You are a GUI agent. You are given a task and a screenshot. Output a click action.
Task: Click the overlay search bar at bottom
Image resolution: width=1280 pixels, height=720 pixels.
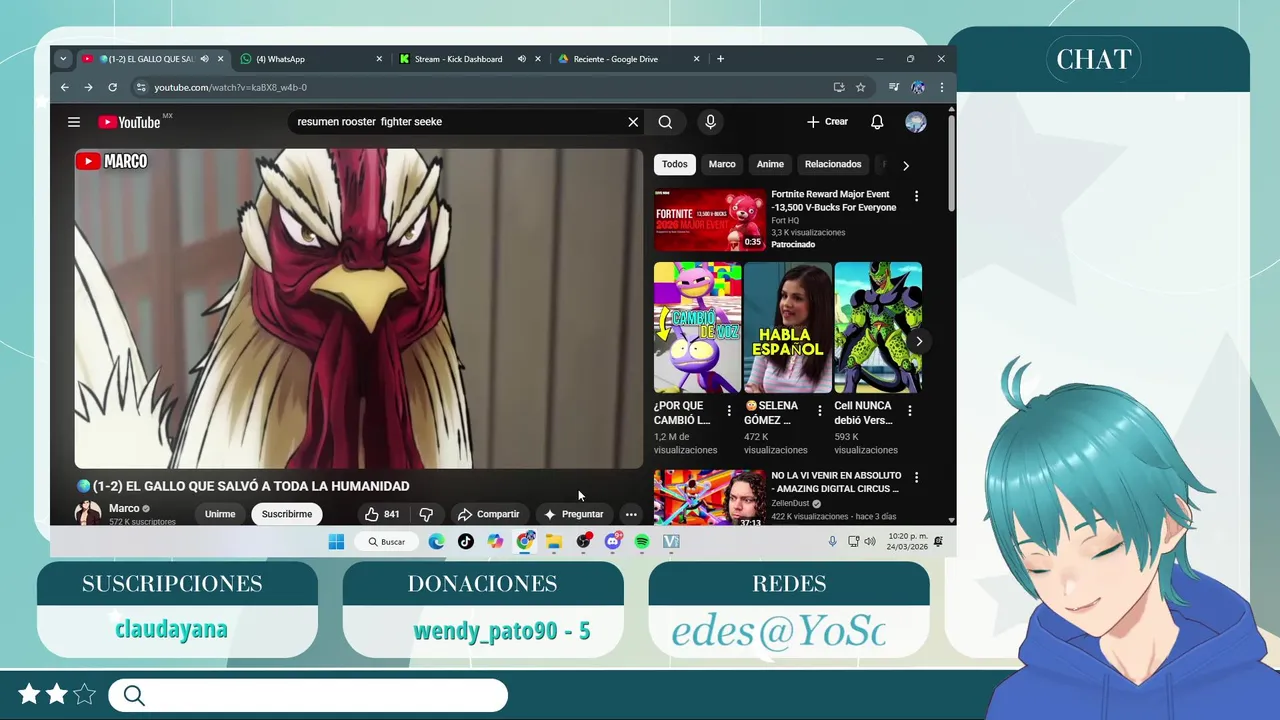[308, 695]
